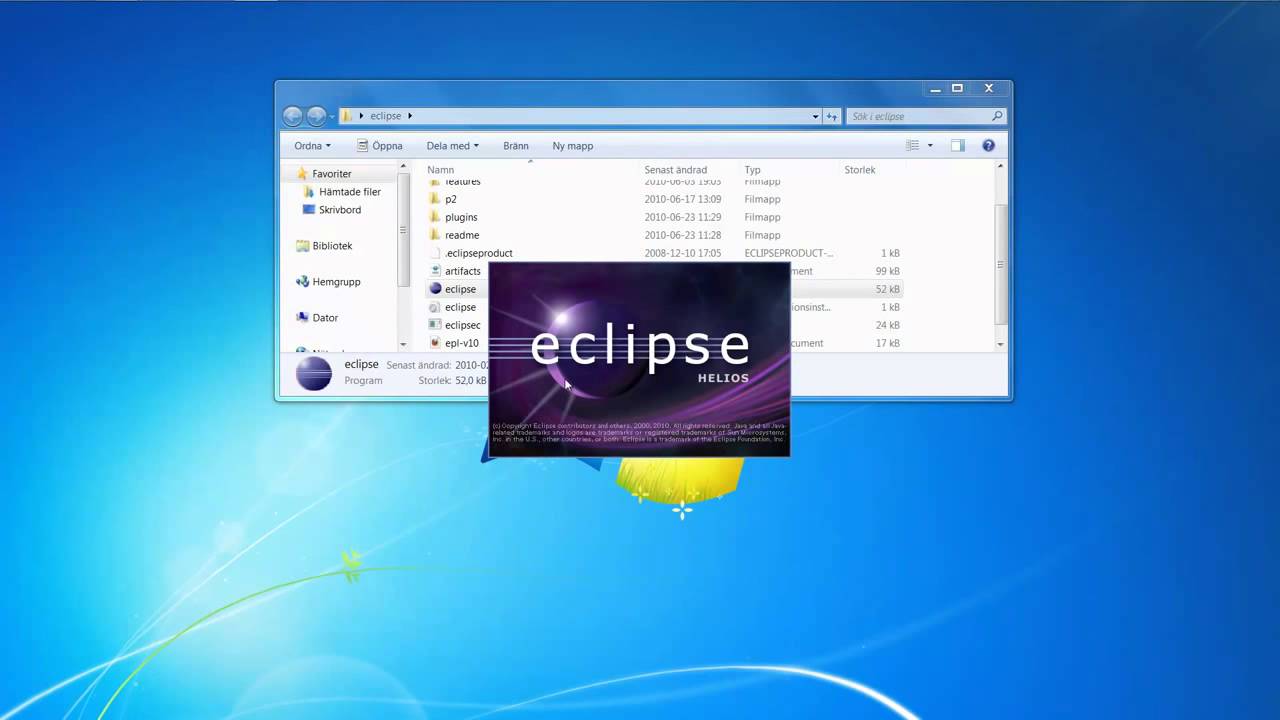Click the navigation pane scrollbar thumb
Viewport: 1280px width, 720px height.
[x=403, y=230]
